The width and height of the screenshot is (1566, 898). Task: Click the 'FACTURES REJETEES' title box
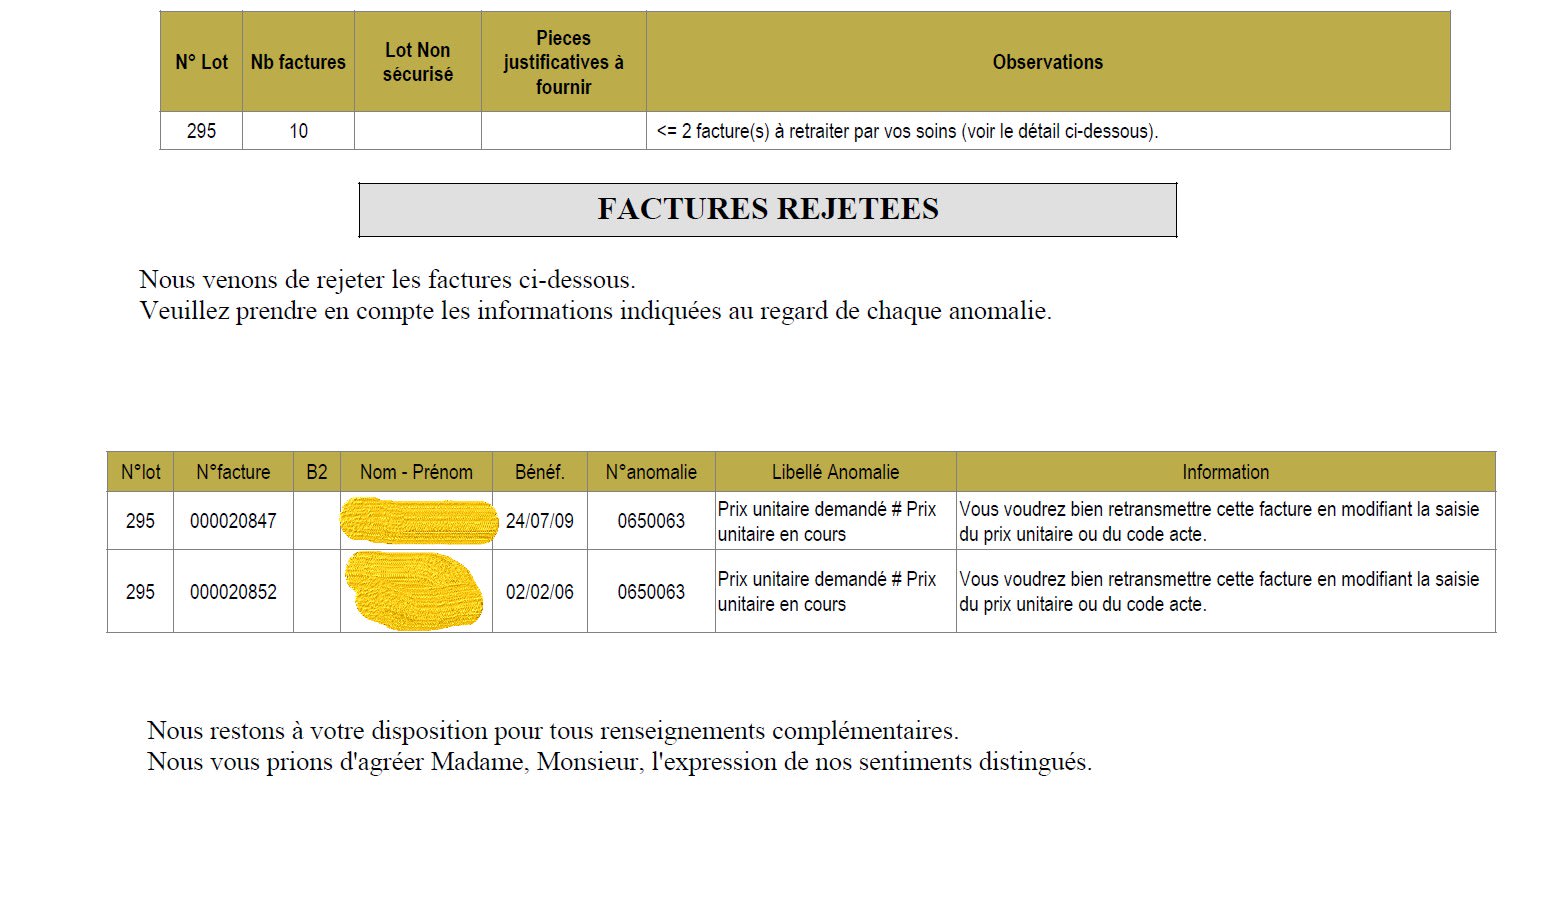tap(767, 209)
